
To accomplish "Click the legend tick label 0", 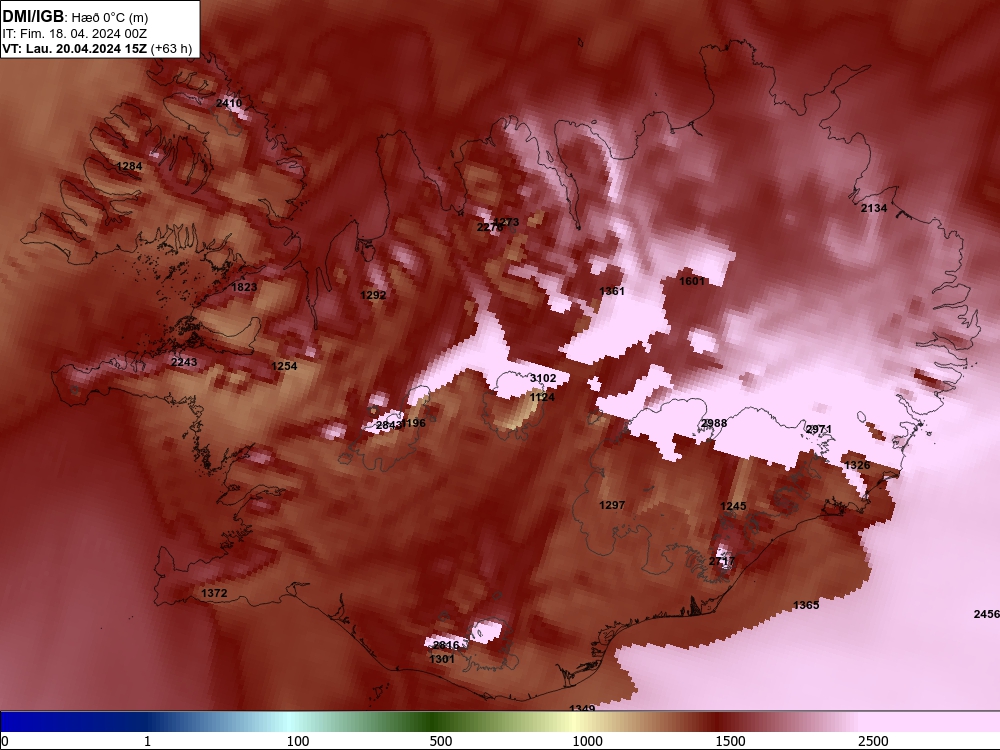I will (5, 741).
